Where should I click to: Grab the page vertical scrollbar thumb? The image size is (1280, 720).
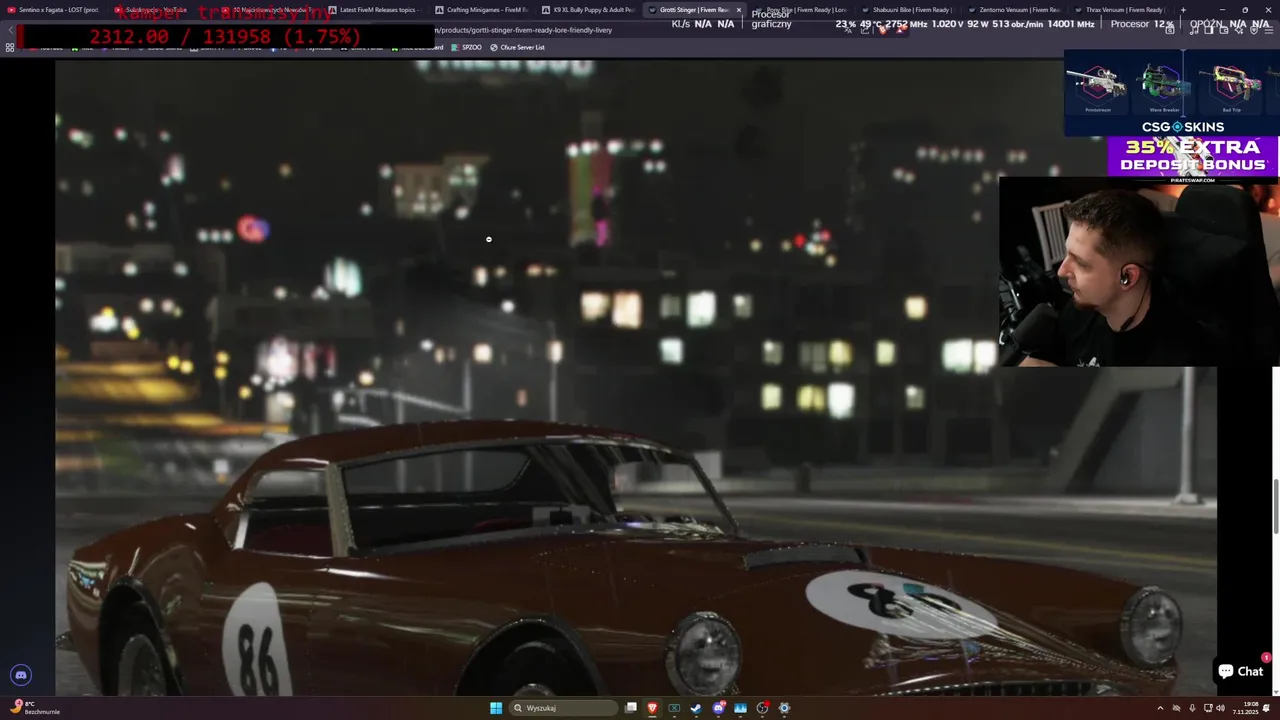(1275, 506)
